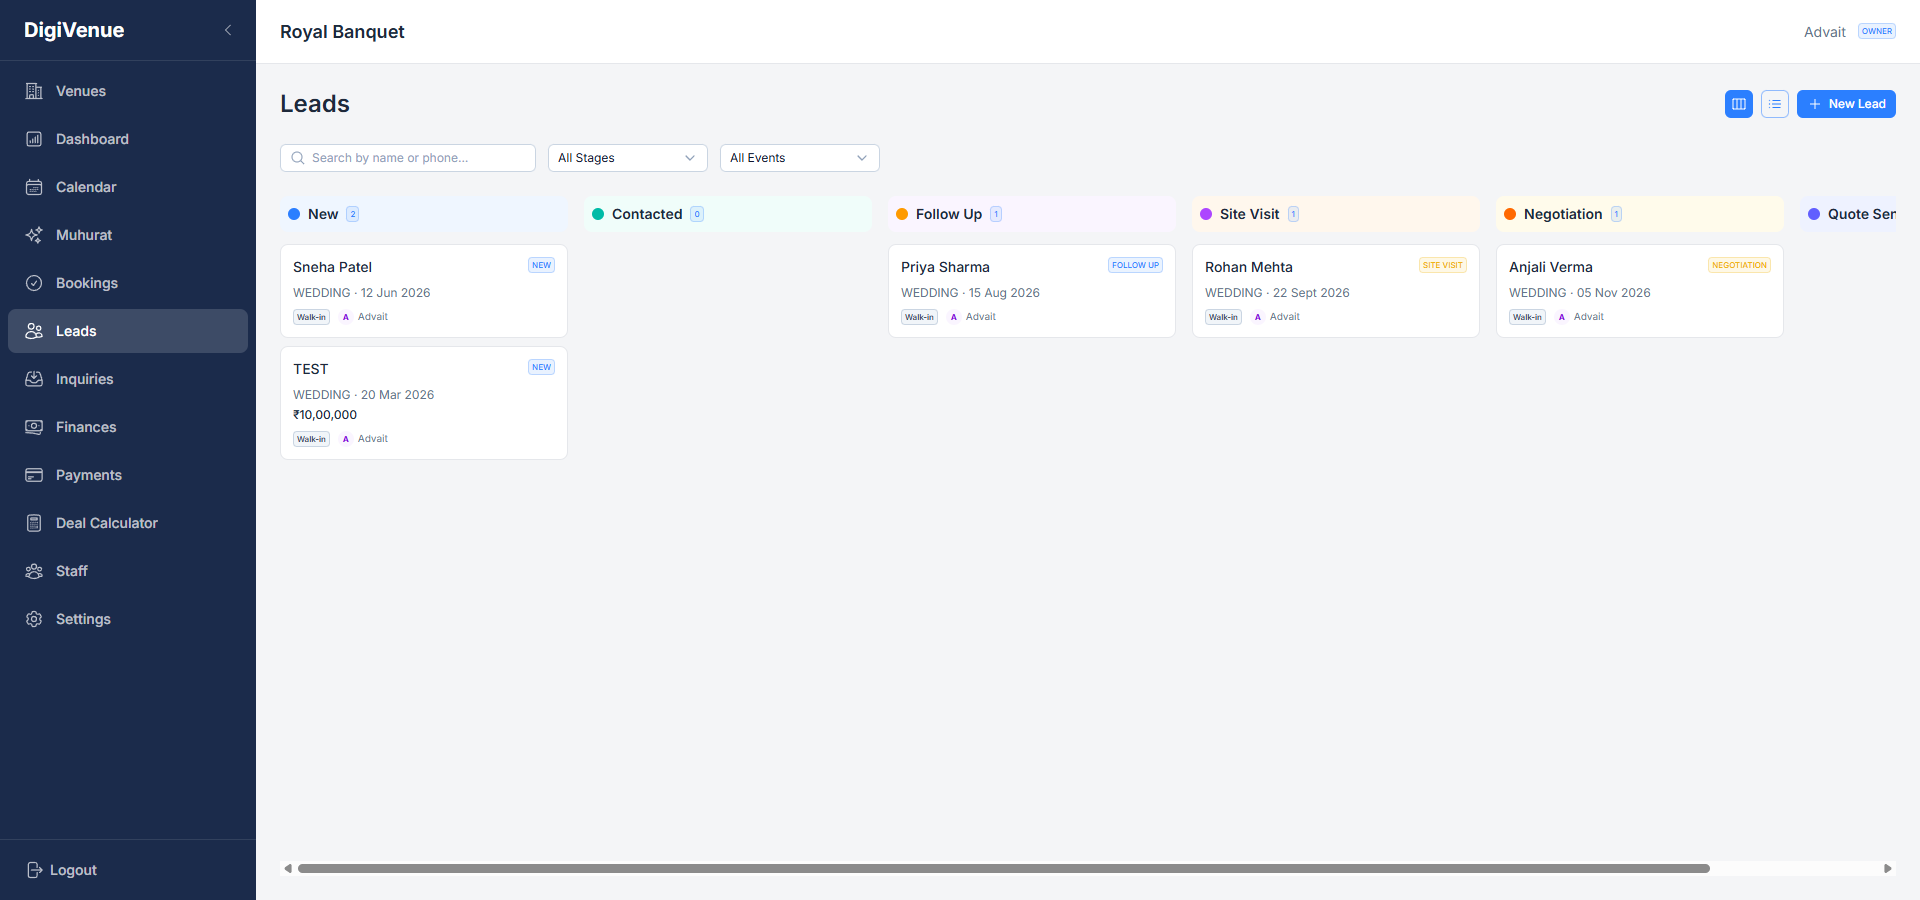Image resolution: width=1920 pixels, height=900 pixels.
Task: Click the Staff team icon
Action: [x=34, y=571]
